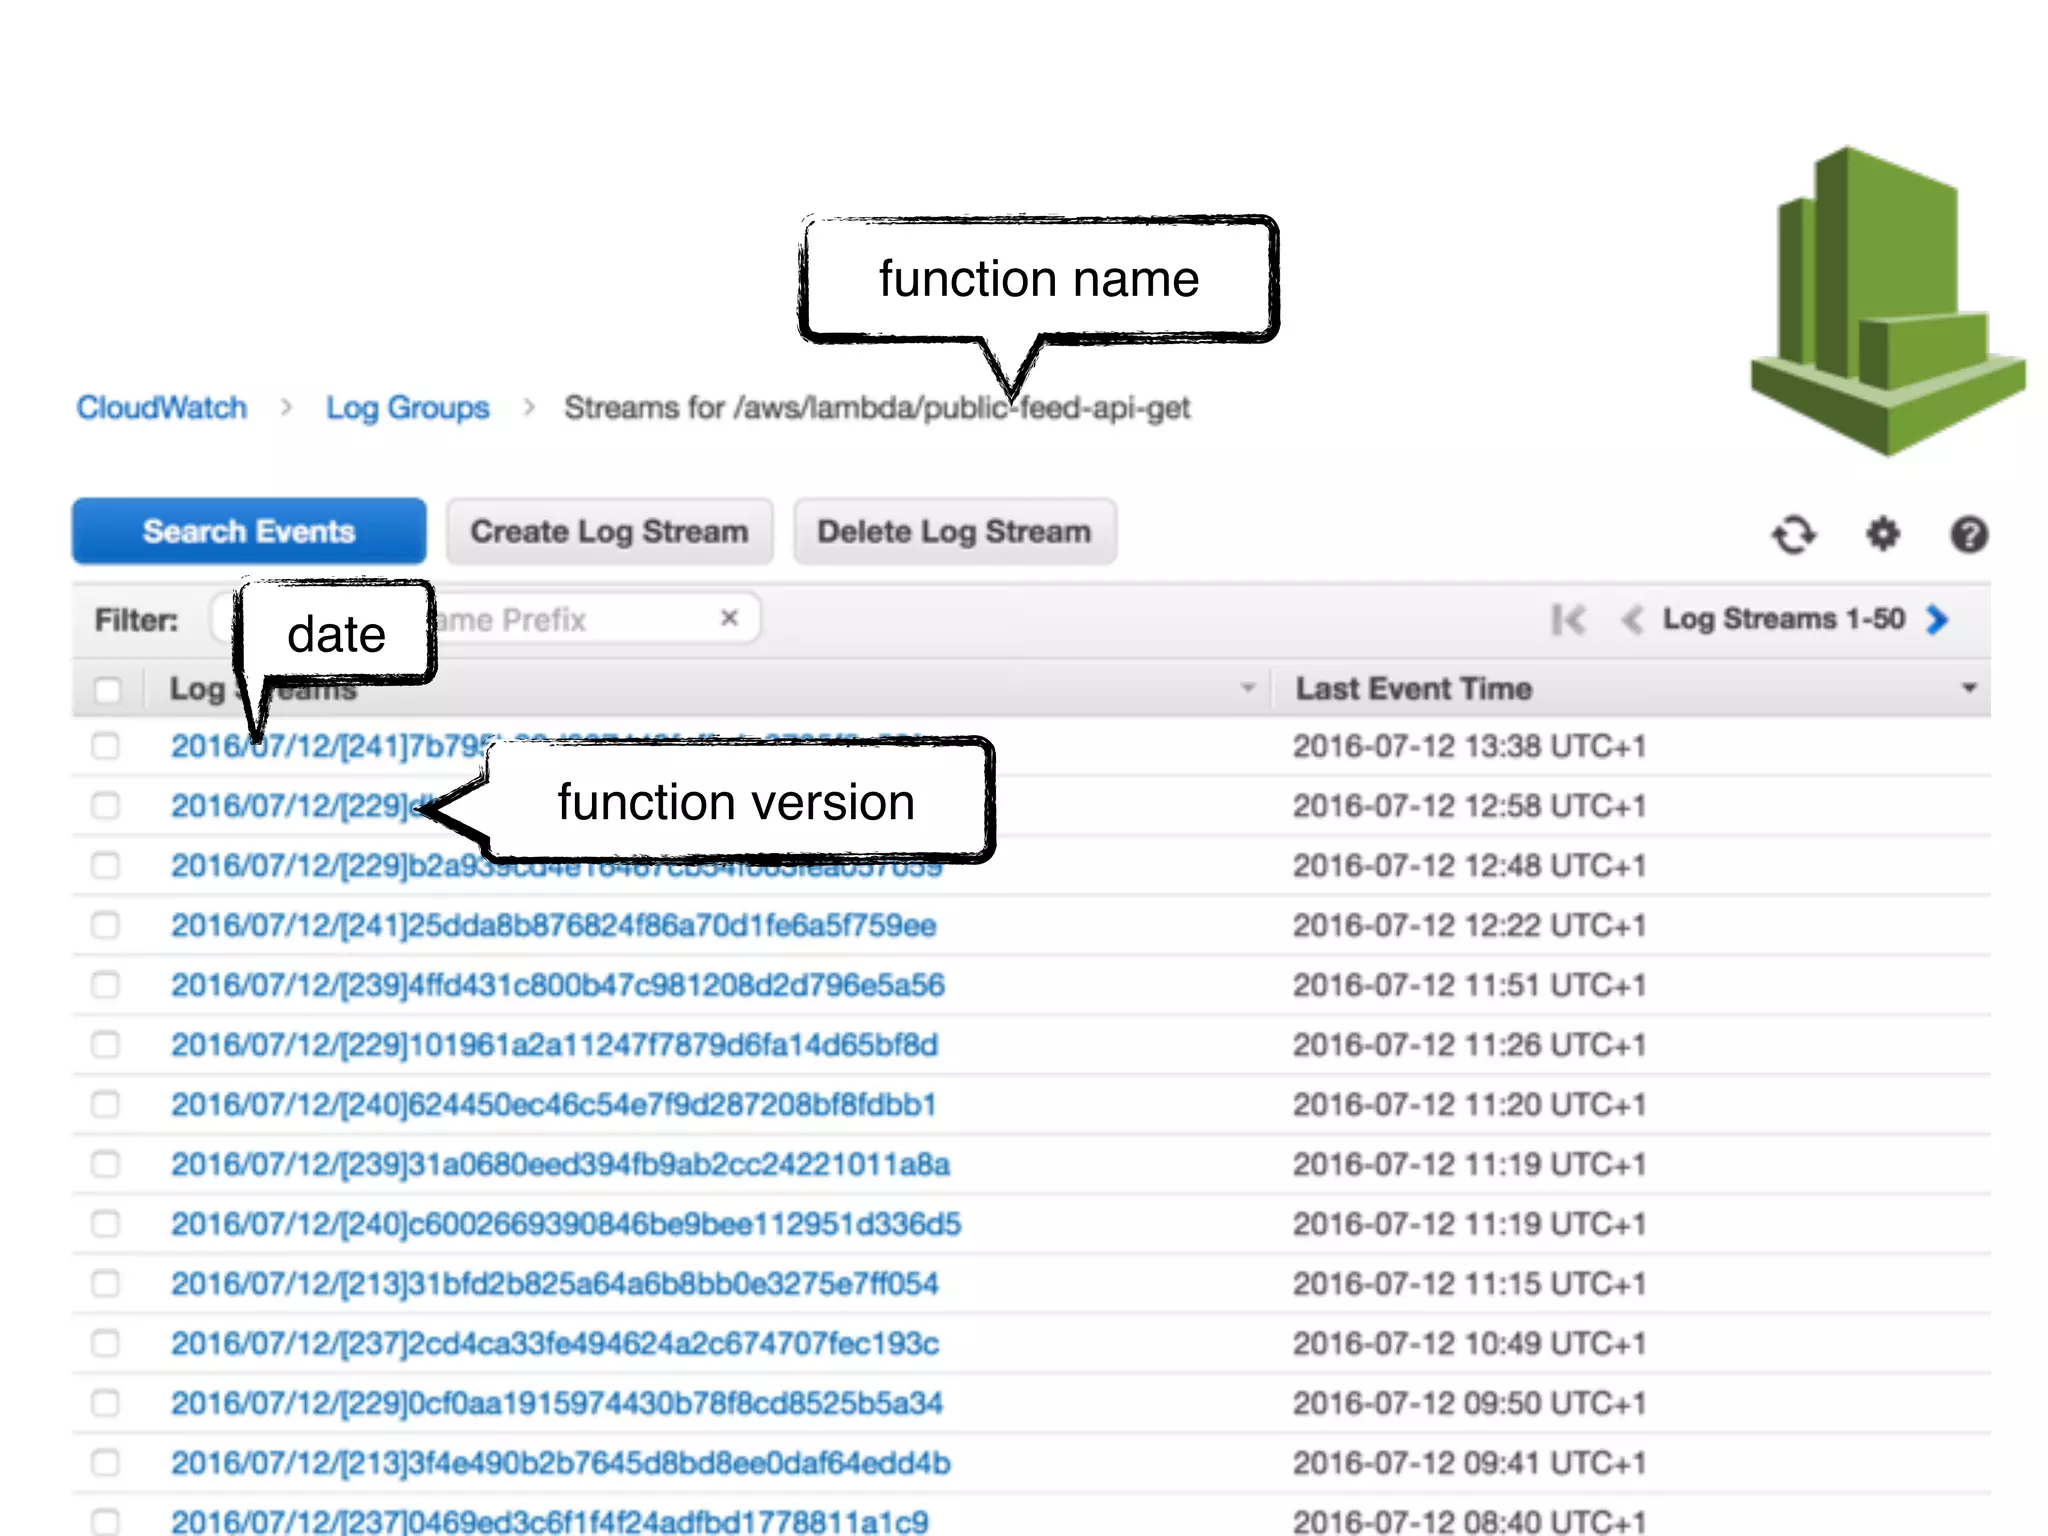Viewport: 2048px width, 1536px height.
Task: Click Delete Log Stream button
Action: pos(954,531)
